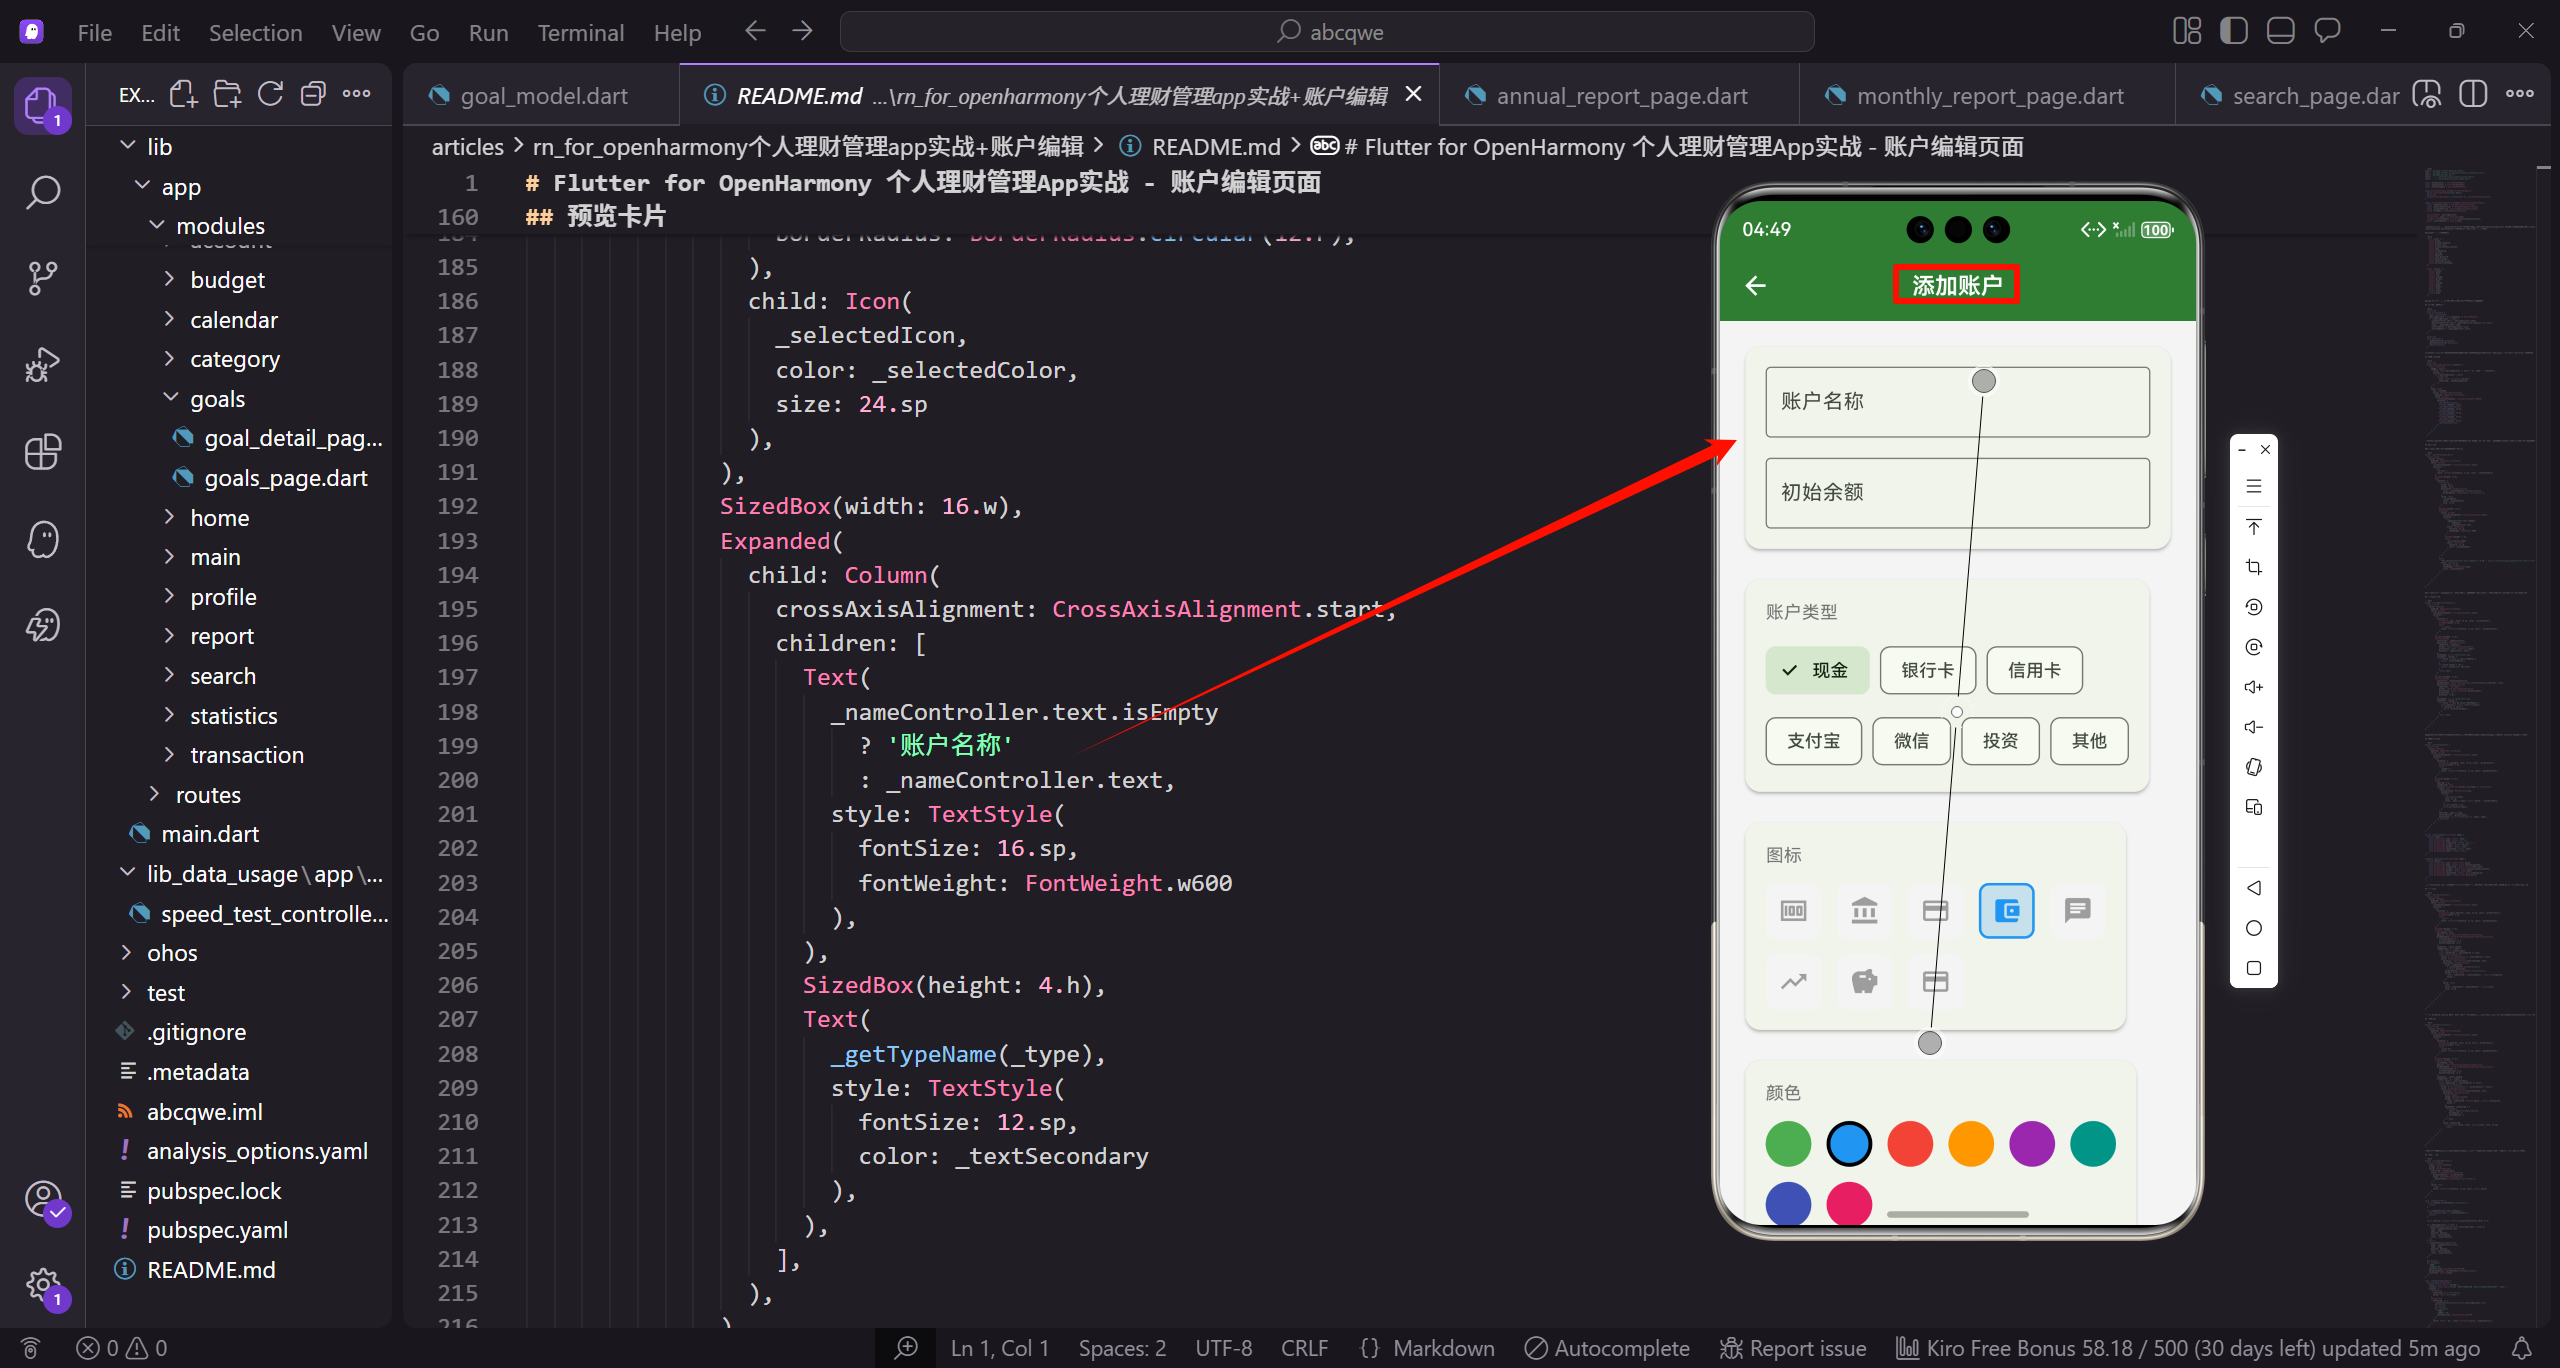
Task: Open the Search view in activity bar
Action: coord(42,192)
